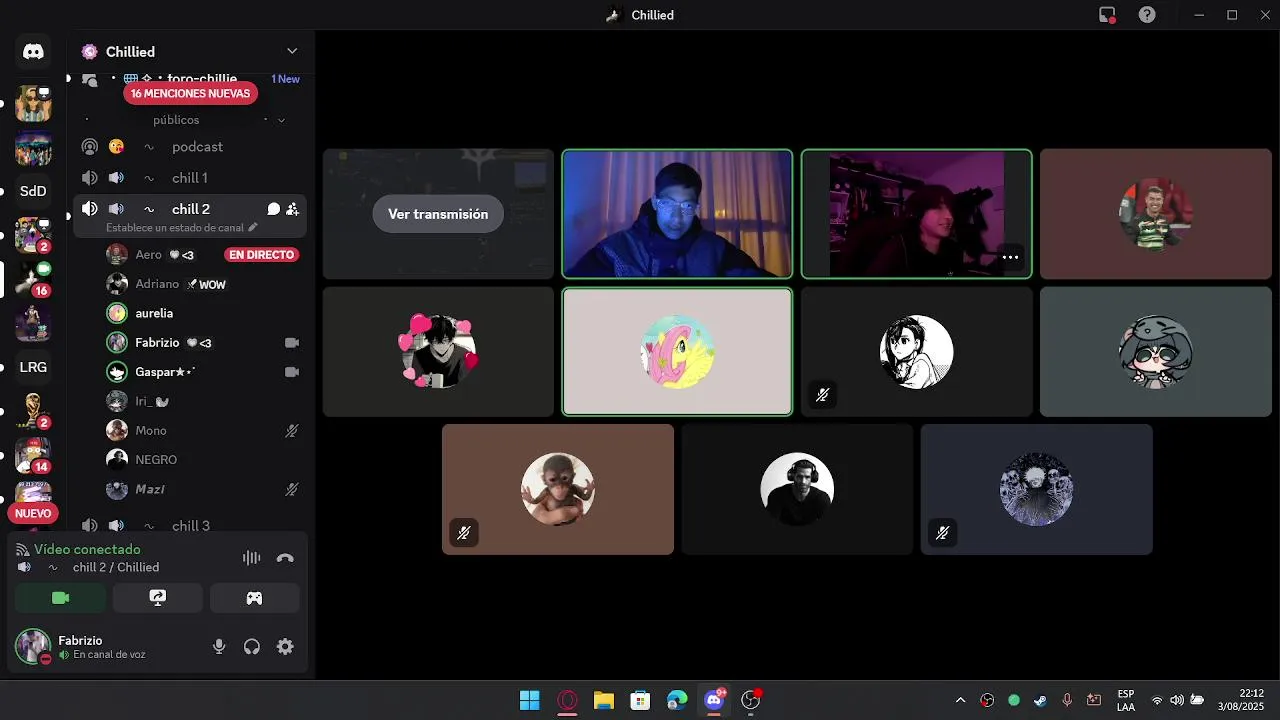The height and width of the screenshot is (720, 1280).
Task: Turn off camera with green video button
Action: tap(60, 598)
